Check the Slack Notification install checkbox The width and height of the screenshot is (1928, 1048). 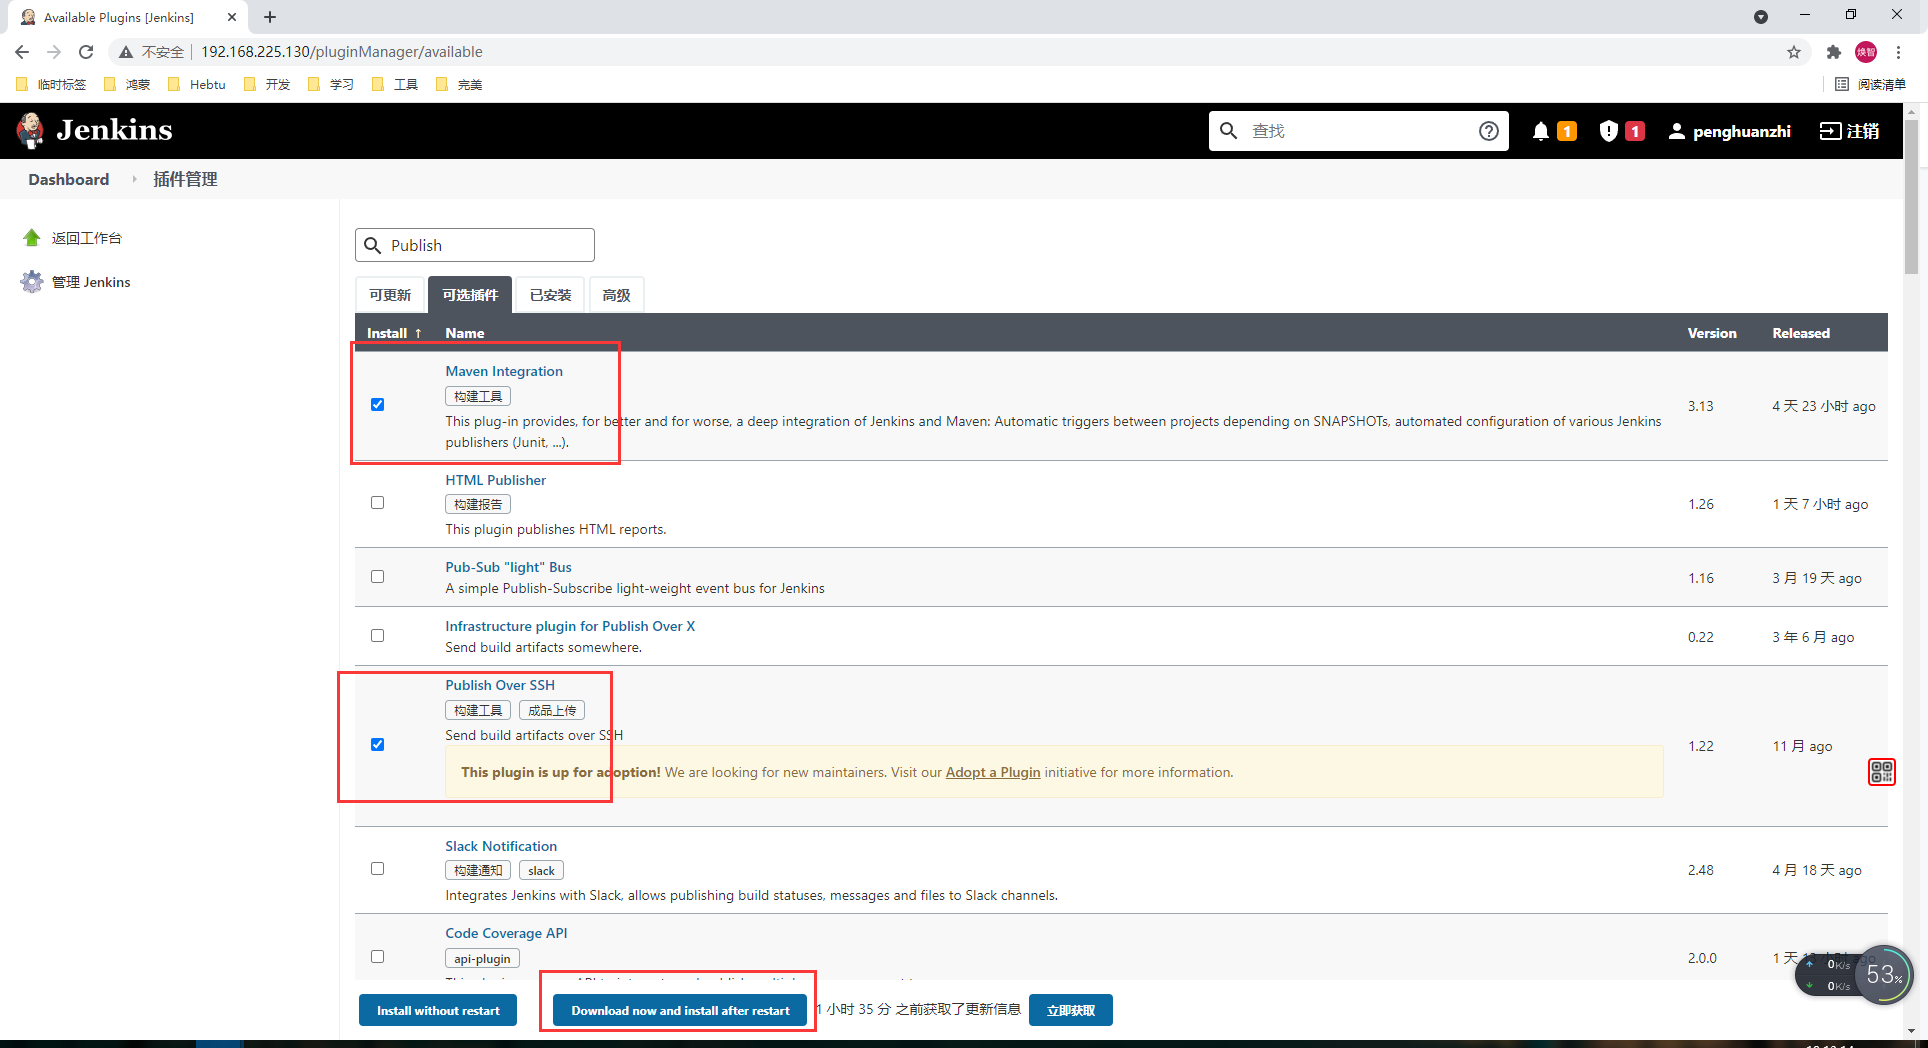(377, 869)
